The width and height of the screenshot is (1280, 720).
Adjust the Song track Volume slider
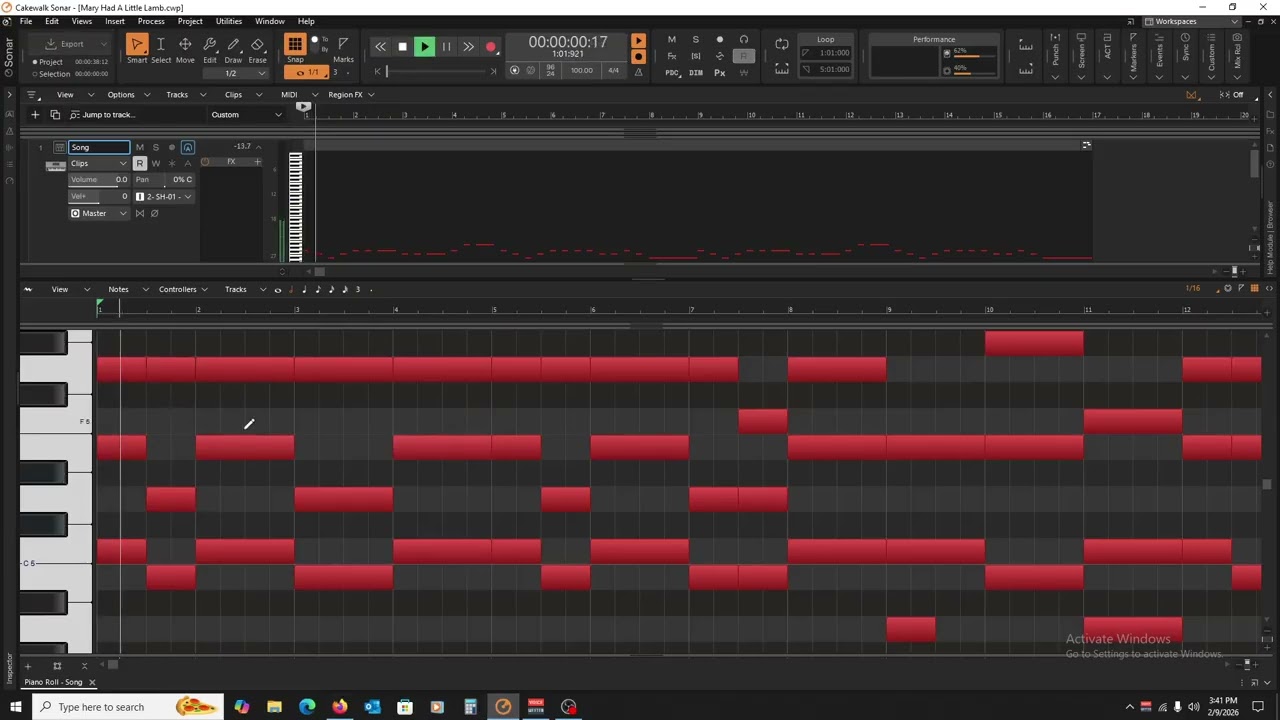click(98, 180)
